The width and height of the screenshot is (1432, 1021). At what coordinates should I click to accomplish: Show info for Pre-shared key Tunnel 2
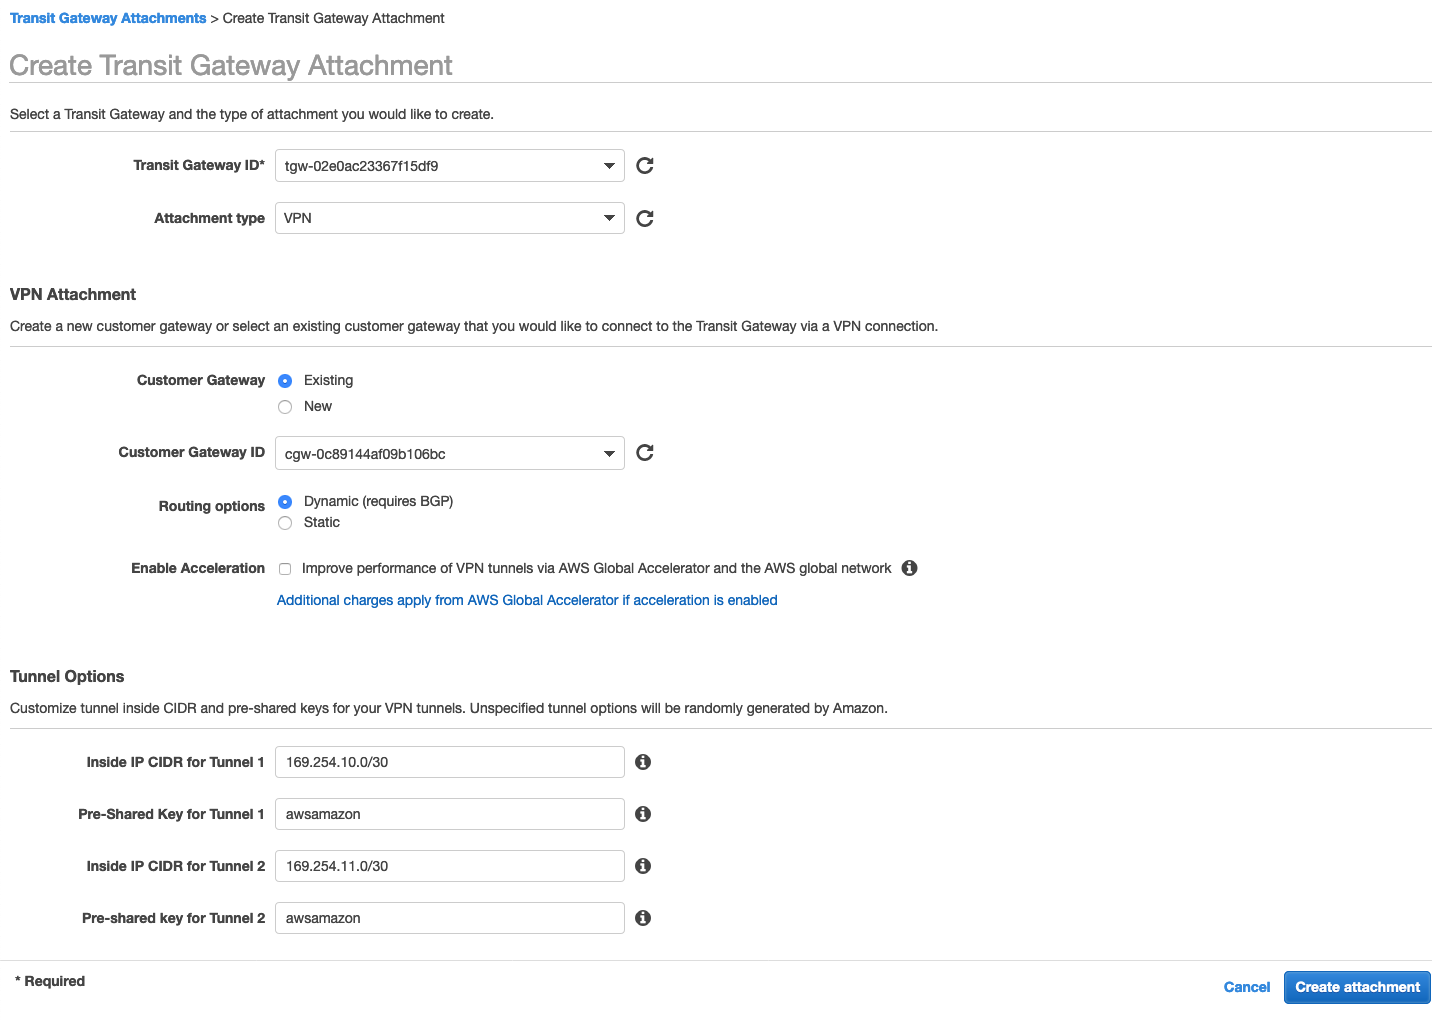pyautogui.click(x=643, y=918)
